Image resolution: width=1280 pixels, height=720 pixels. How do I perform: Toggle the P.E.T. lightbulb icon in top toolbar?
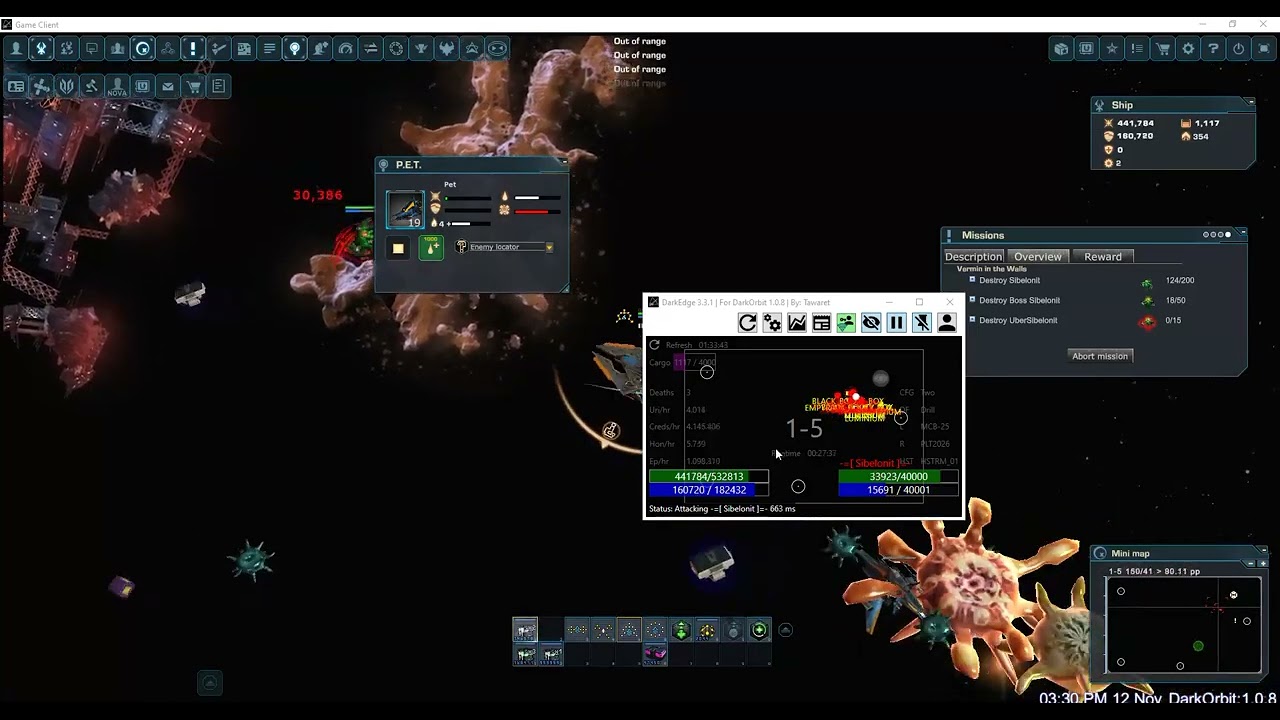[295, 48]
